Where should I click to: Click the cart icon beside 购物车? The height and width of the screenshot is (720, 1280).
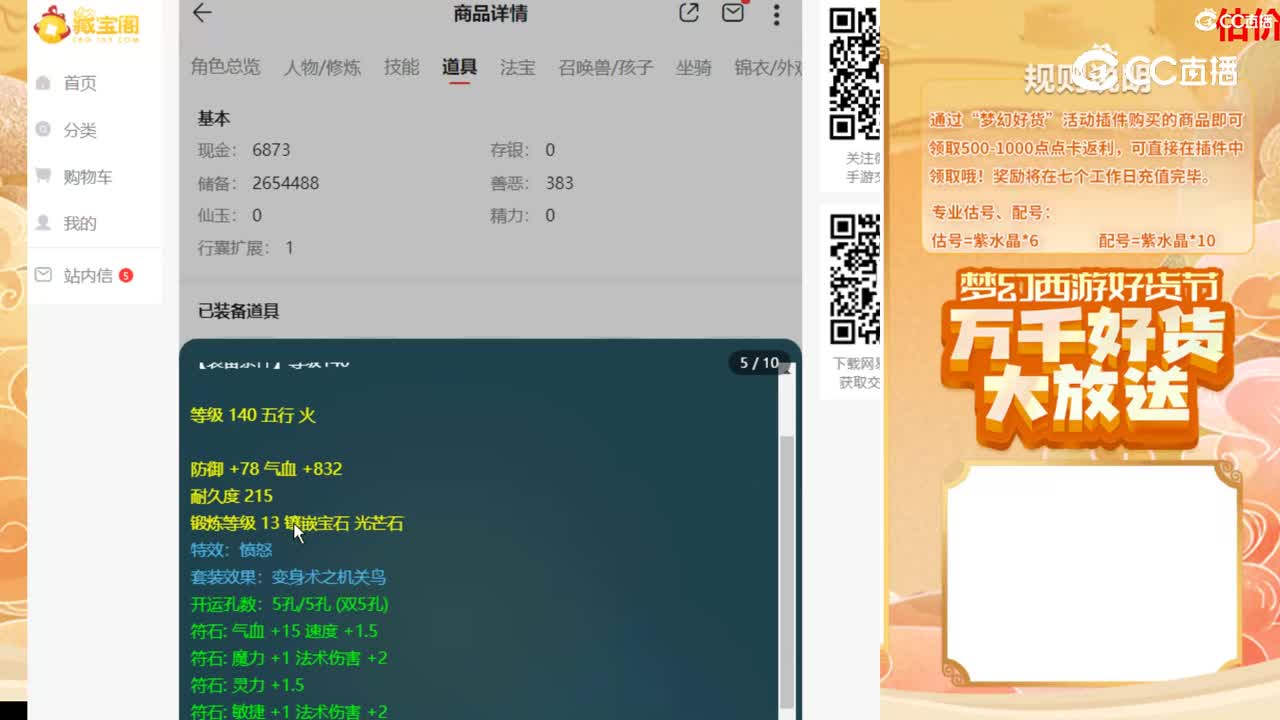(43, 175)
